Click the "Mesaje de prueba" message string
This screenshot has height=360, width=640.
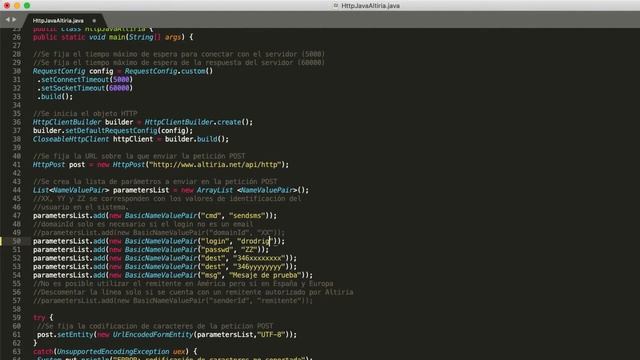coord(265,275)
